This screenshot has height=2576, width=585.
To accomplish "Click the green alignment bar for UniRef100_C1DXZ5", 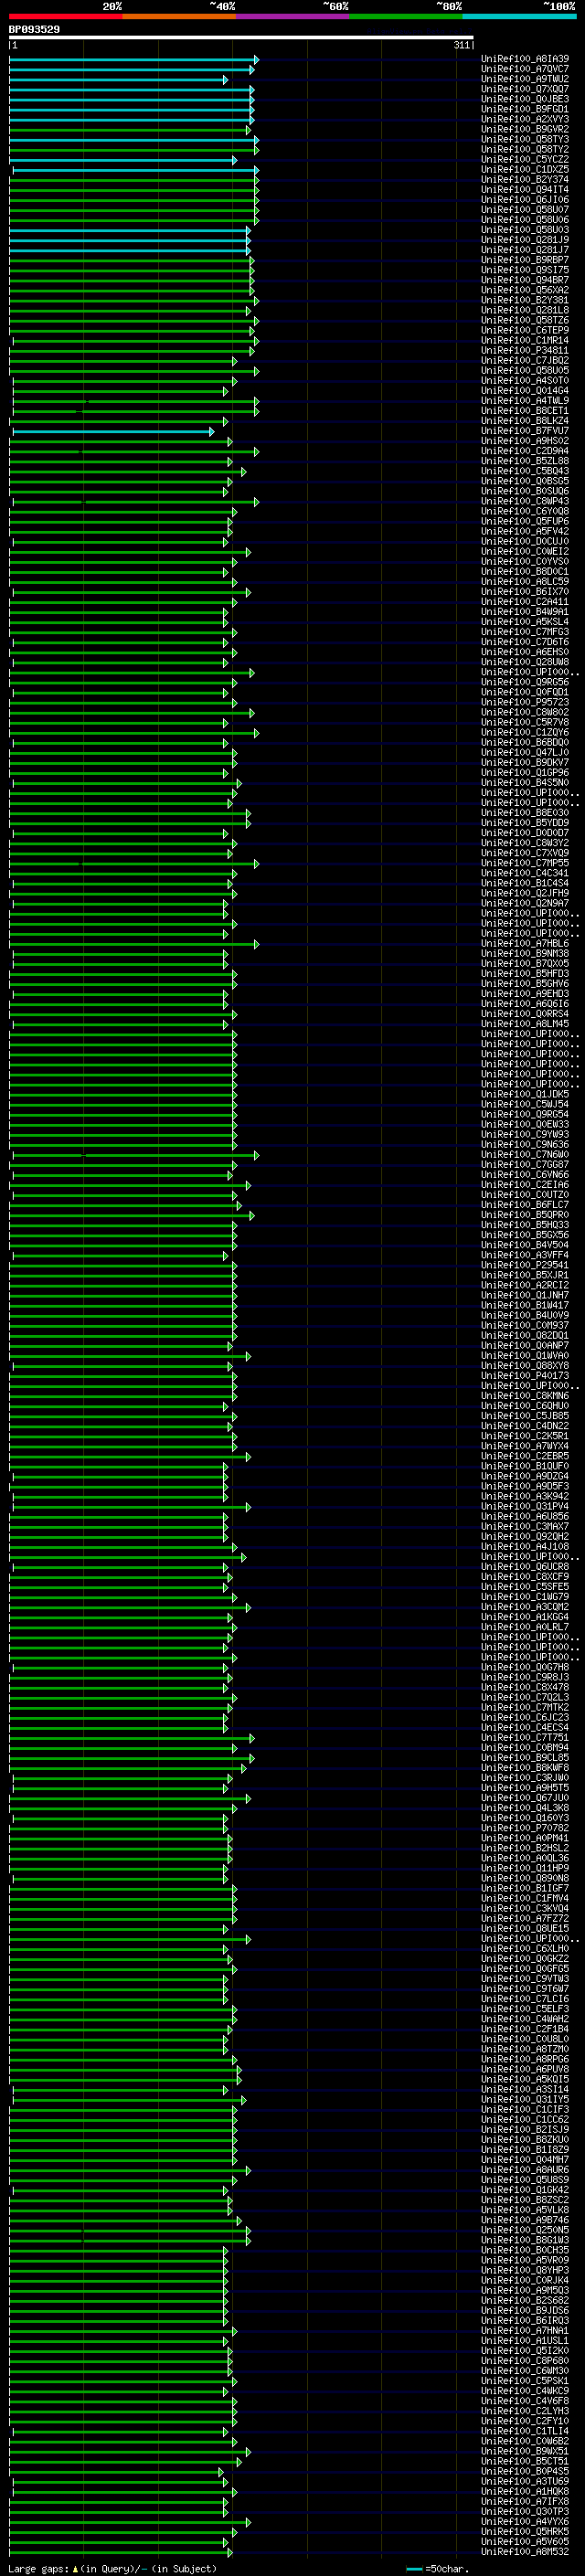I will [136, 170].
